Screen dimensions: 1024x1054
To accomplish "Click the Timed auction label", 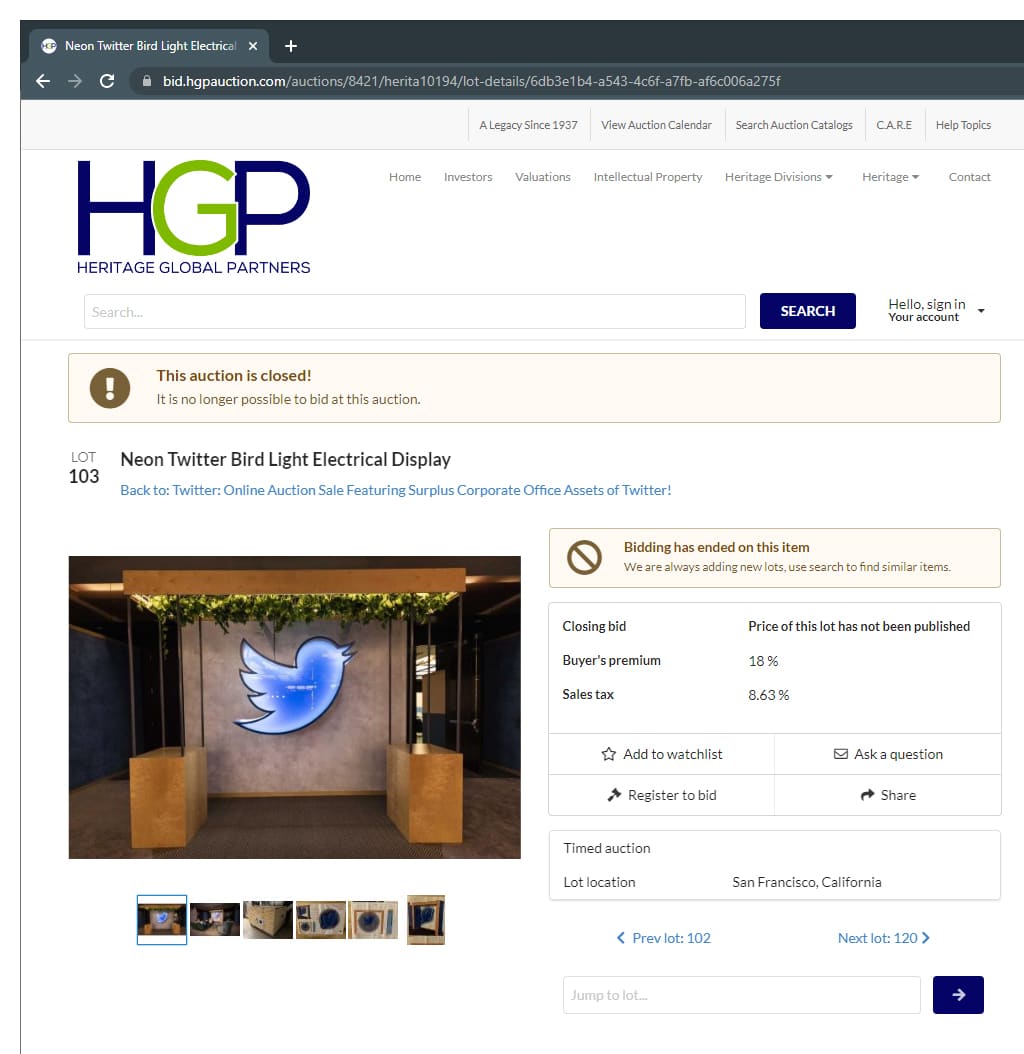I will 606,848.
